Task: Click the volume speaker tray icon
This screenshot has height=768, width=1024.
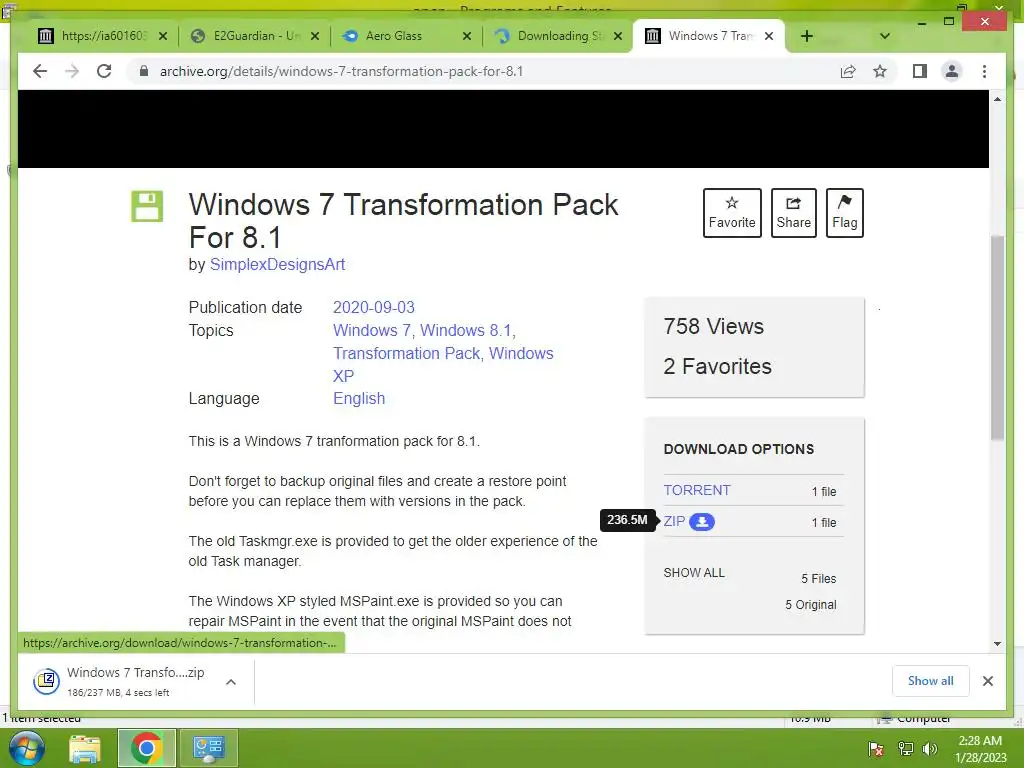Action: pyautogui.click(x=929, y=749)
